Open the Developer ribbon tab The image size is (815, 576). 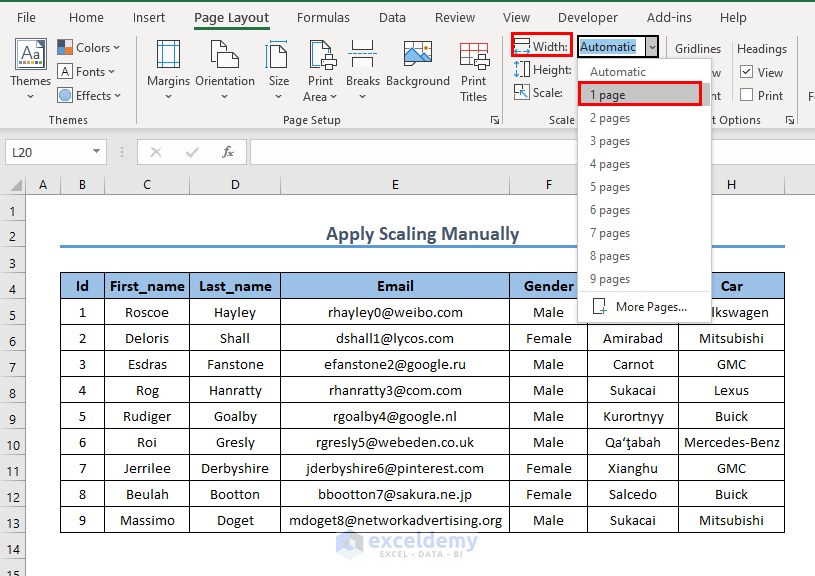tap(588, 17)
